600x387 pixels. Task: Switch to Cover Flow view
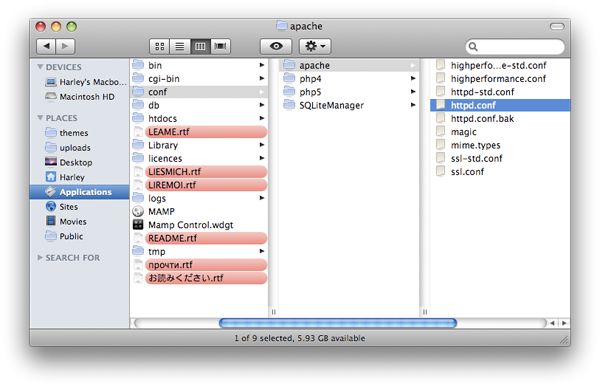[x=220, y=46]
